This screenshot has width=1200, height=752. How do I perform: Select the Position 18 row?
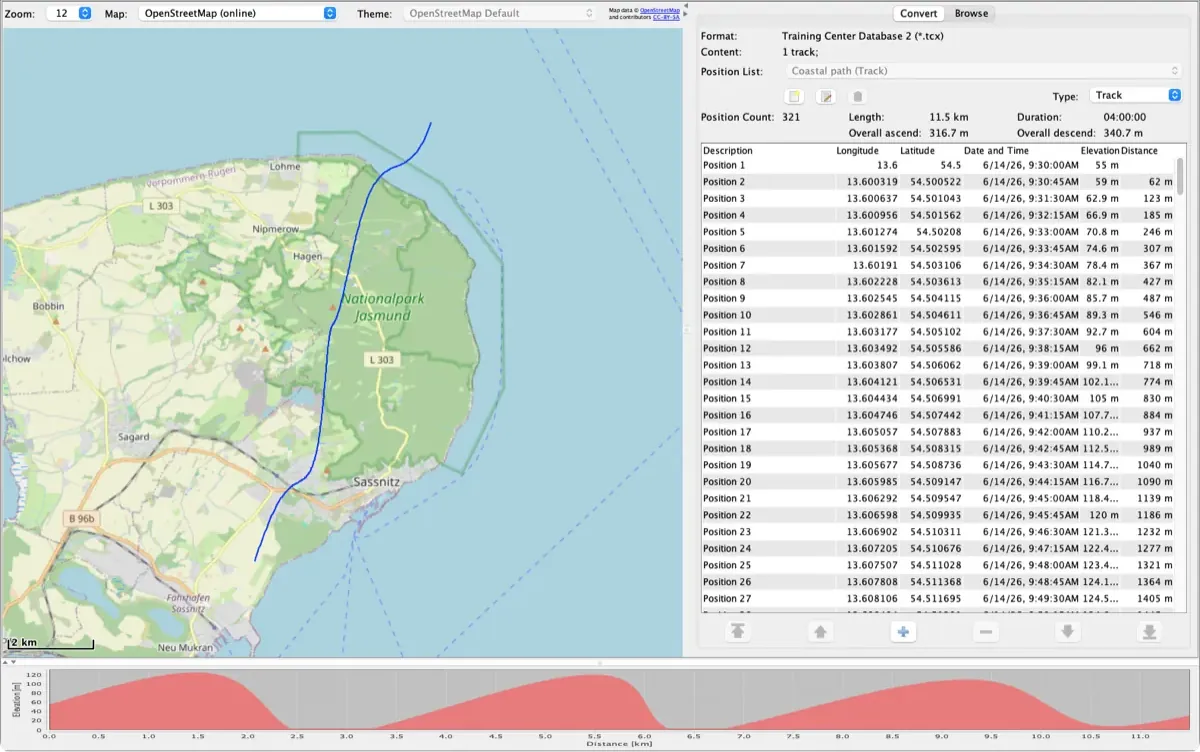[x=938, y=448]
